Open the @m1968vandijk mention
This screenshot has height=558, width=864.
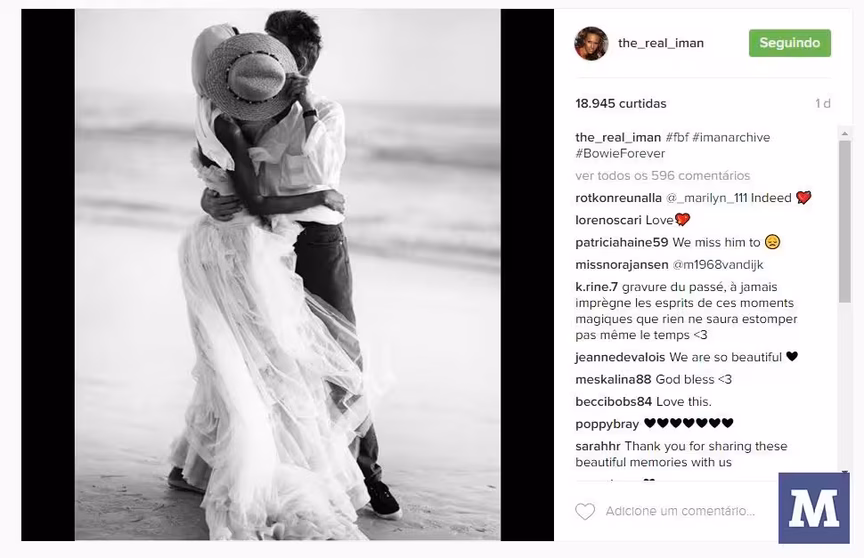(717, 264)
